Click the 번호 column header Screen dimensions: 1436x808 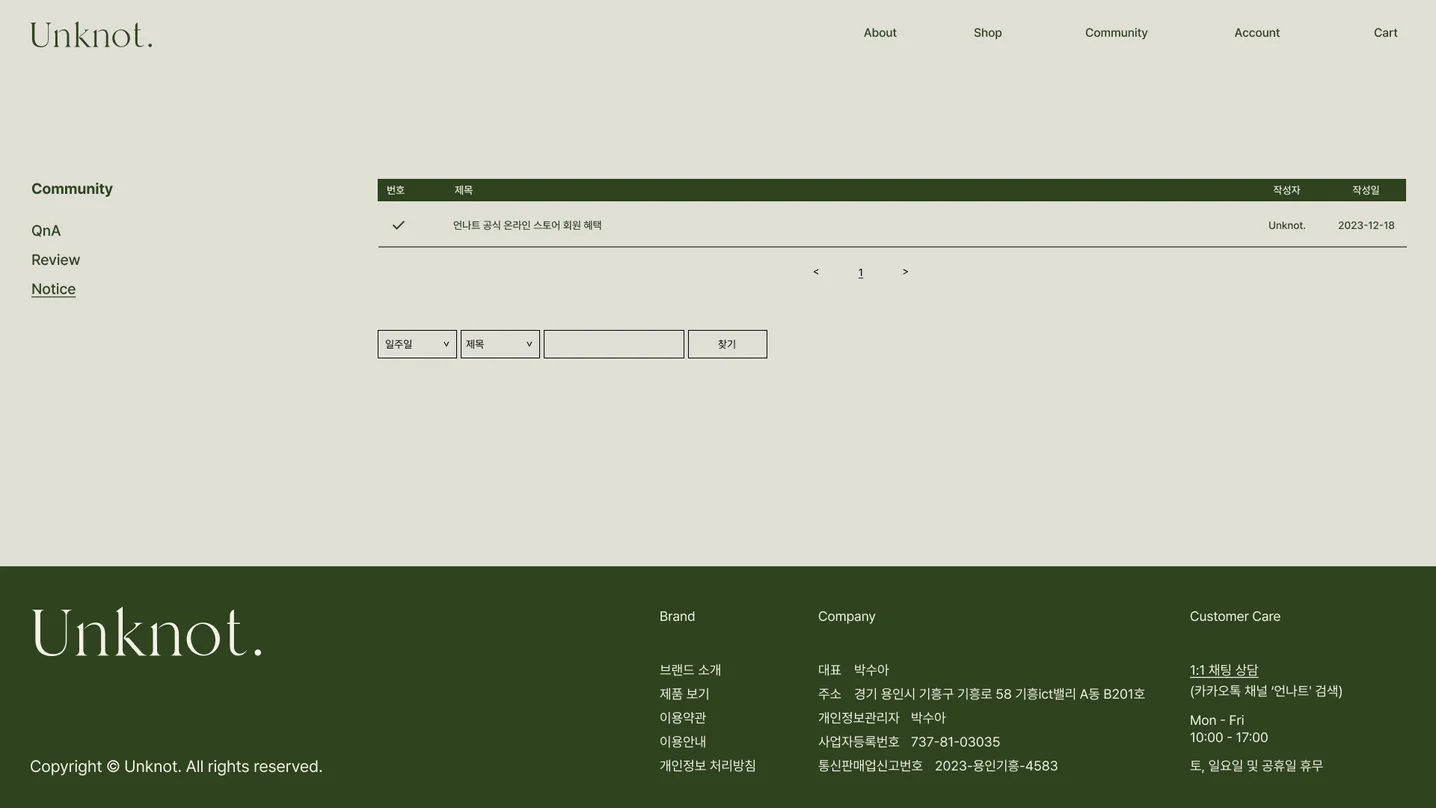coord(396,190)
